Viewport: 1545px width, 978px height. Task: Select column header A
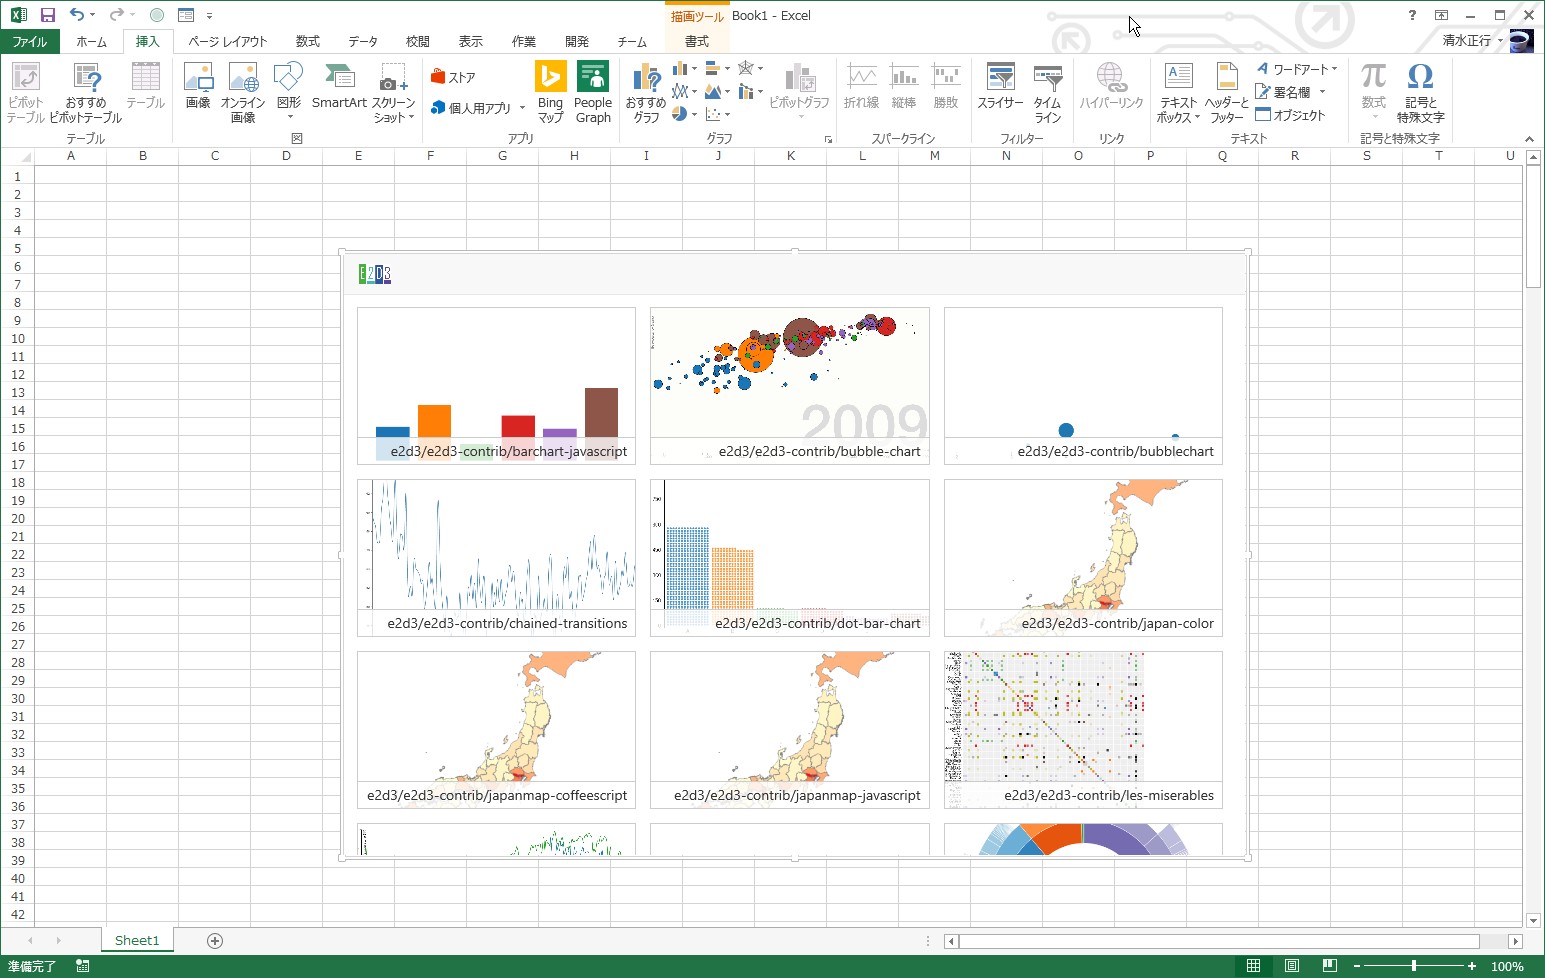pyautogui.click(x=71, y=156)
